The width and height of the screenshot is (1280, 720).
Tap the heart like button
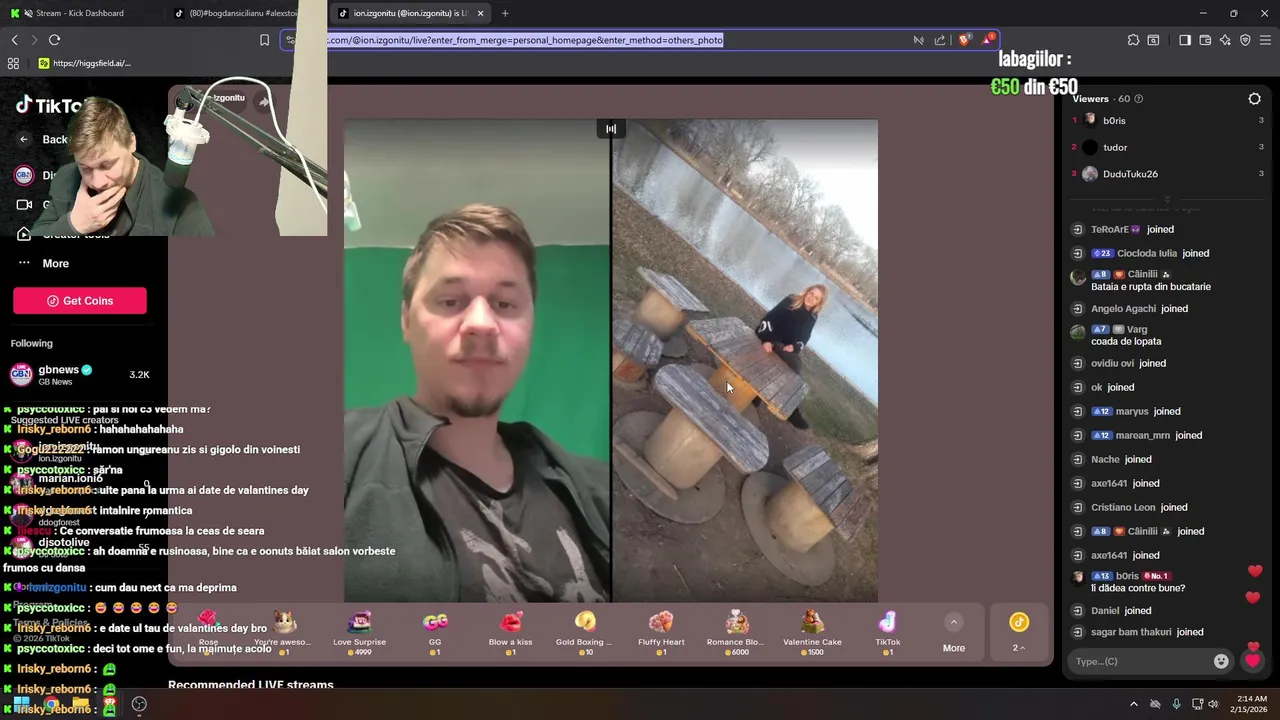[1252, 661]
